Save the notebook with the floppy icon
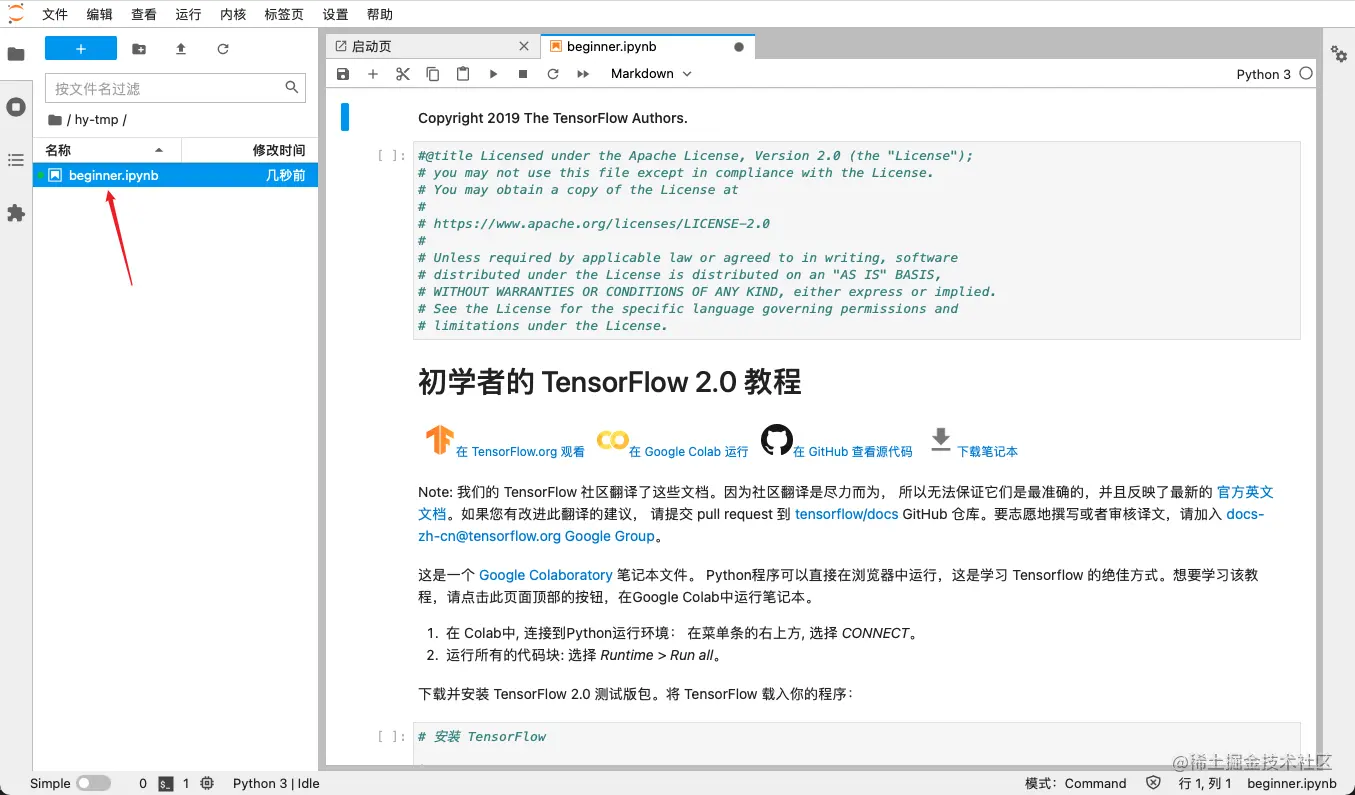 tap(343, 74)
